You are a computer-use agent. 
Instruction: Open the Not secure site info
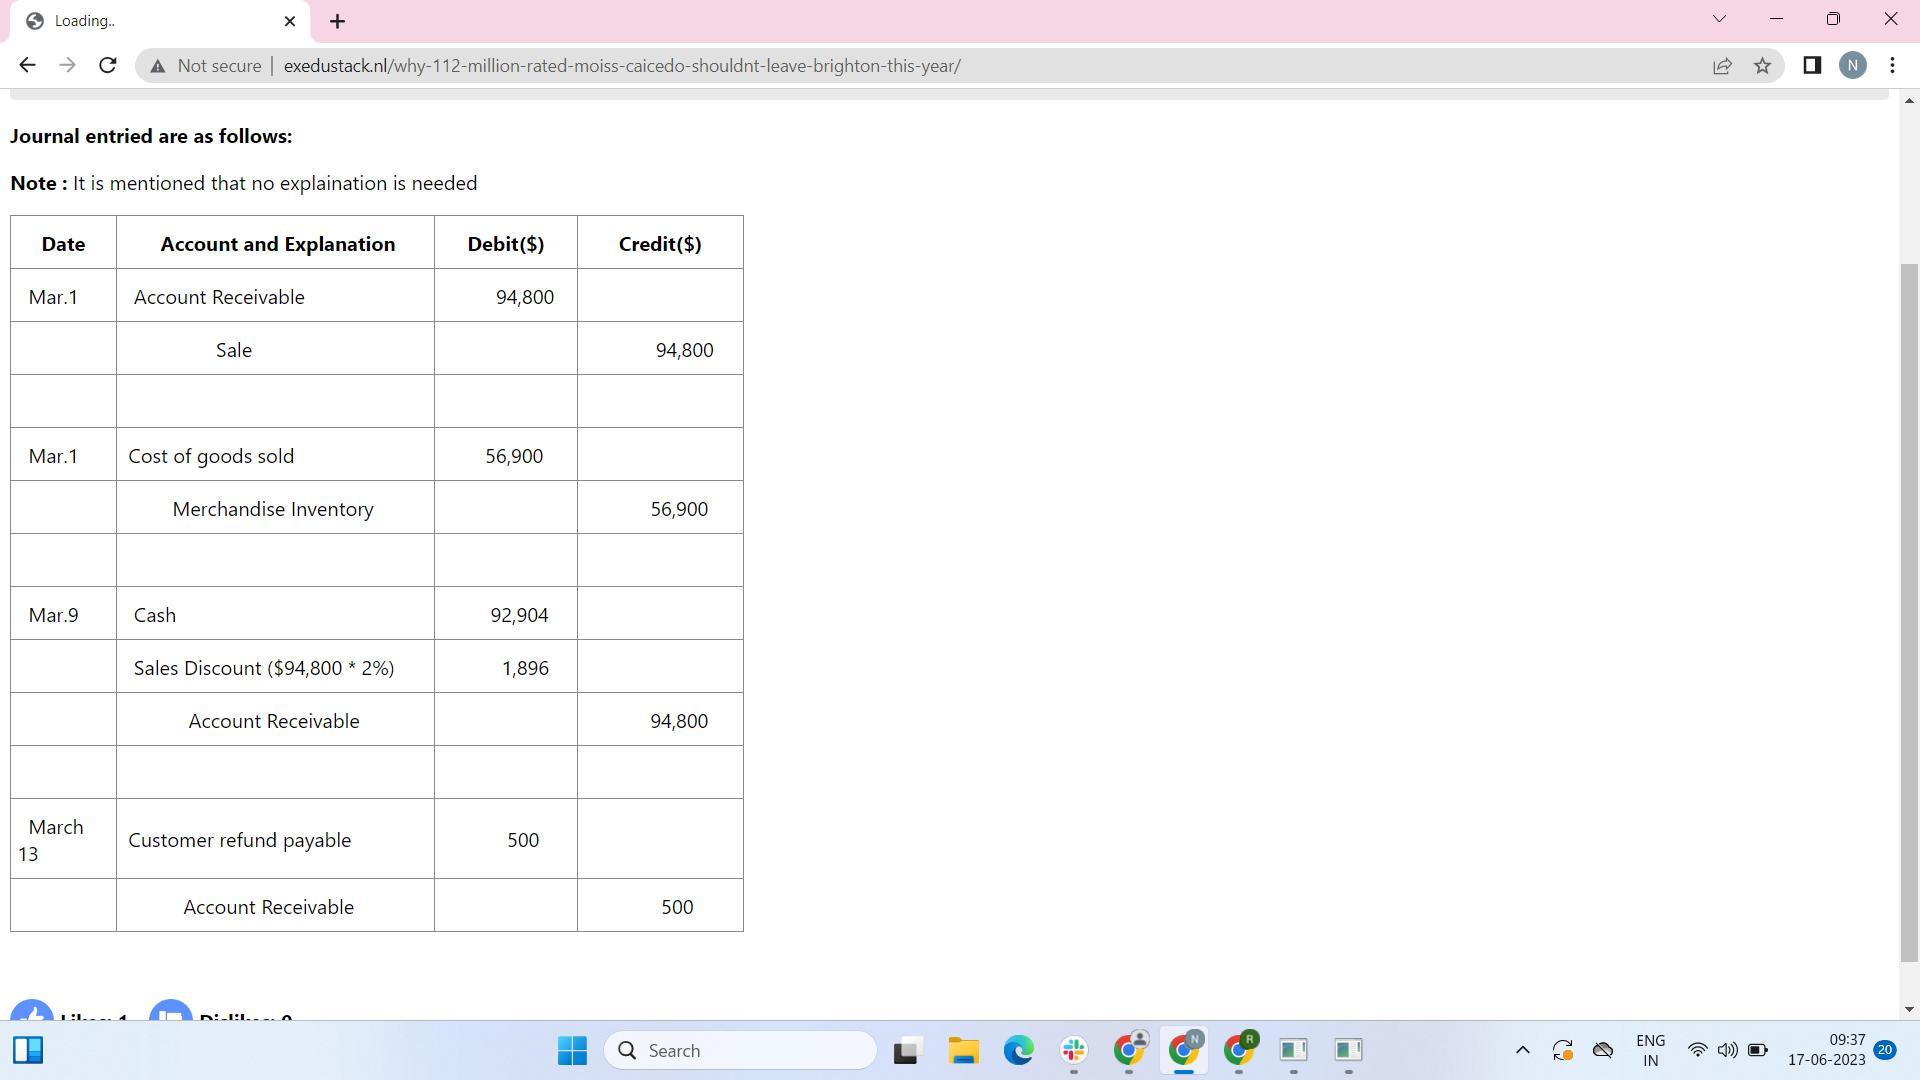[206, 66]
